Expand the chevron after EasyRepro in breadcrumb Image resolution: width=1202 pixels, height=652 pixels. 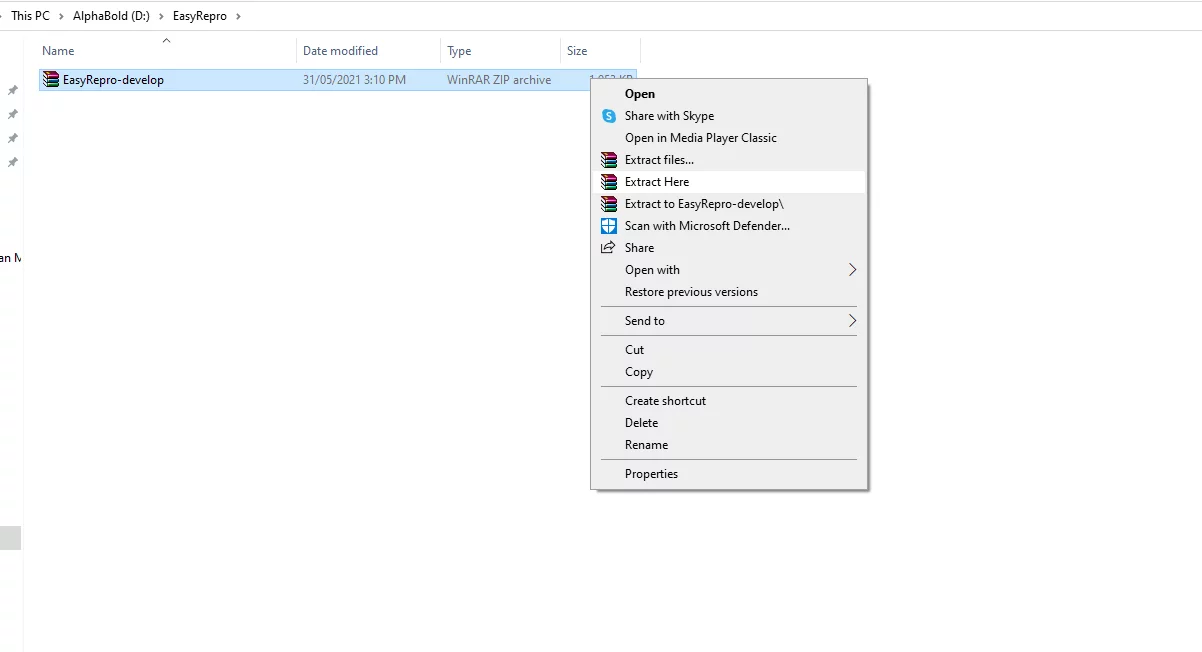point(238,16)
